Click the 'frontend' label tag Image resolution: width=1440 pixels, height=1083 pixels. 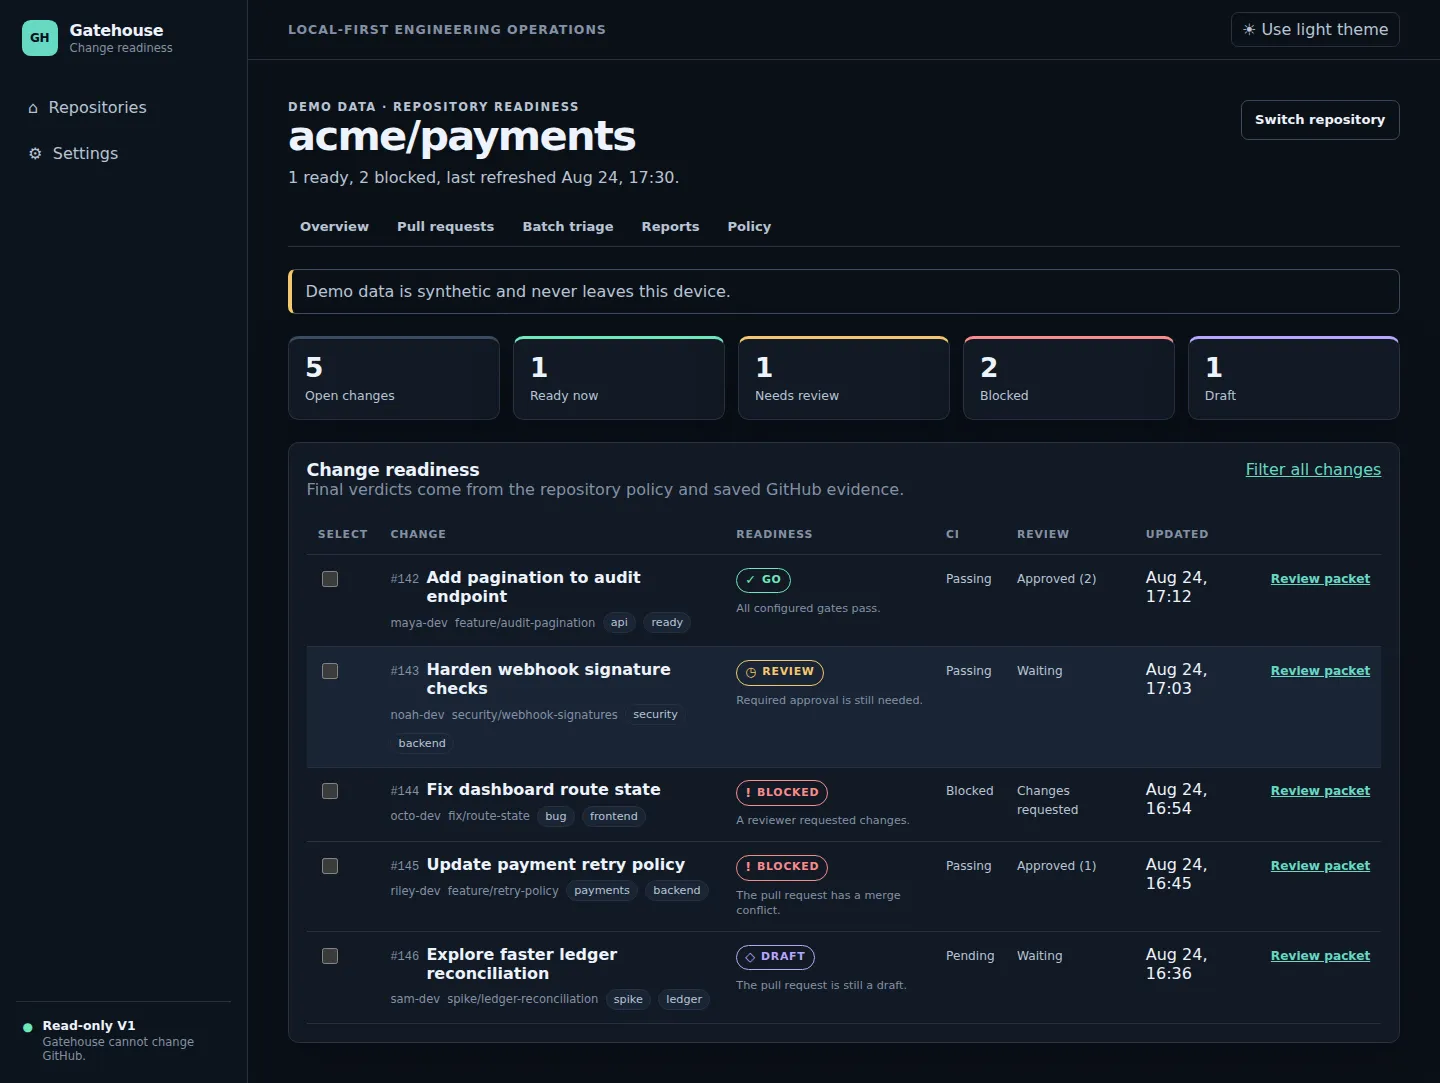[614, 817]
